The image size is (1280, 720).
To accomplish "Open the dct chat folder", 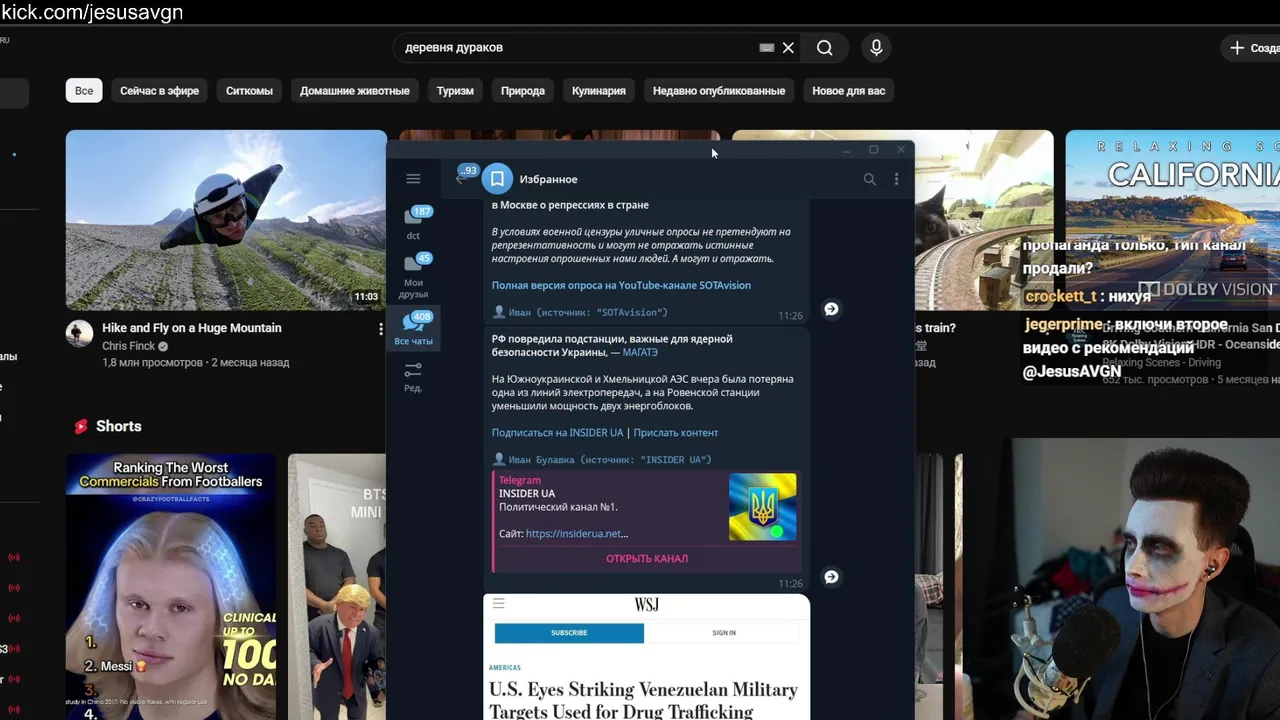I will [414, 223].
